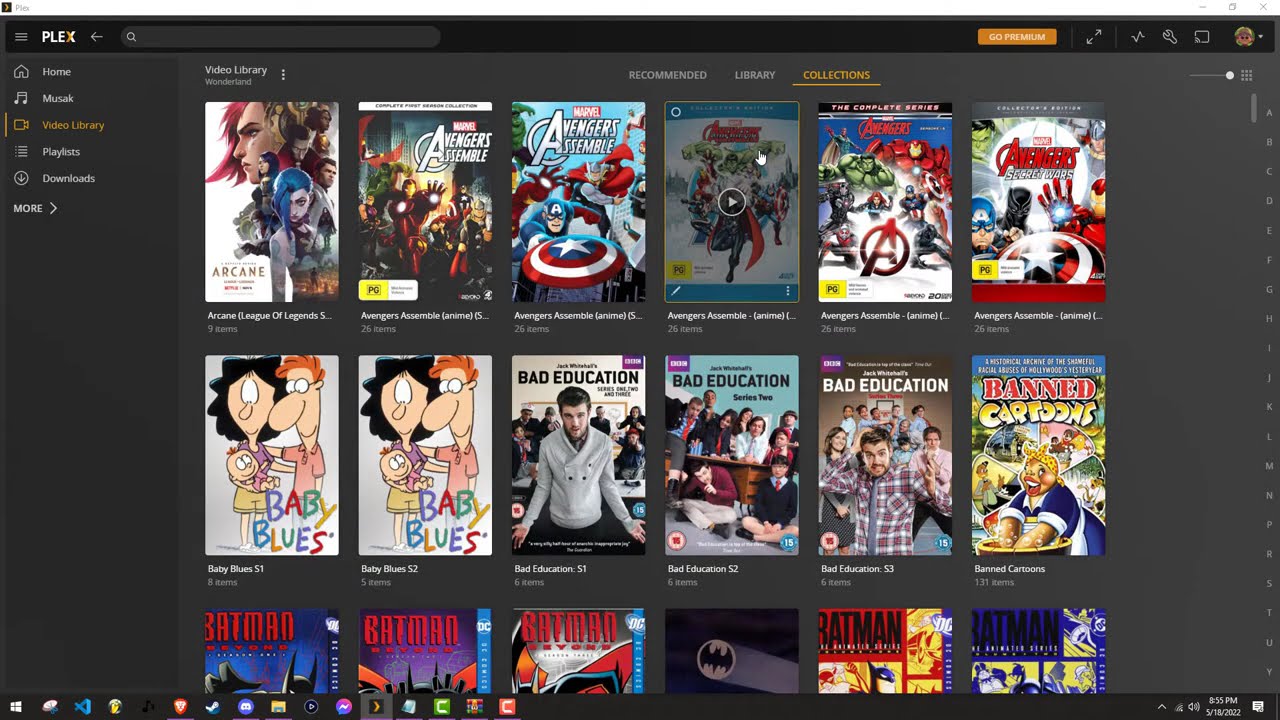
Task: Click the Banned Cartoons title text
Action: (1010, 569)
